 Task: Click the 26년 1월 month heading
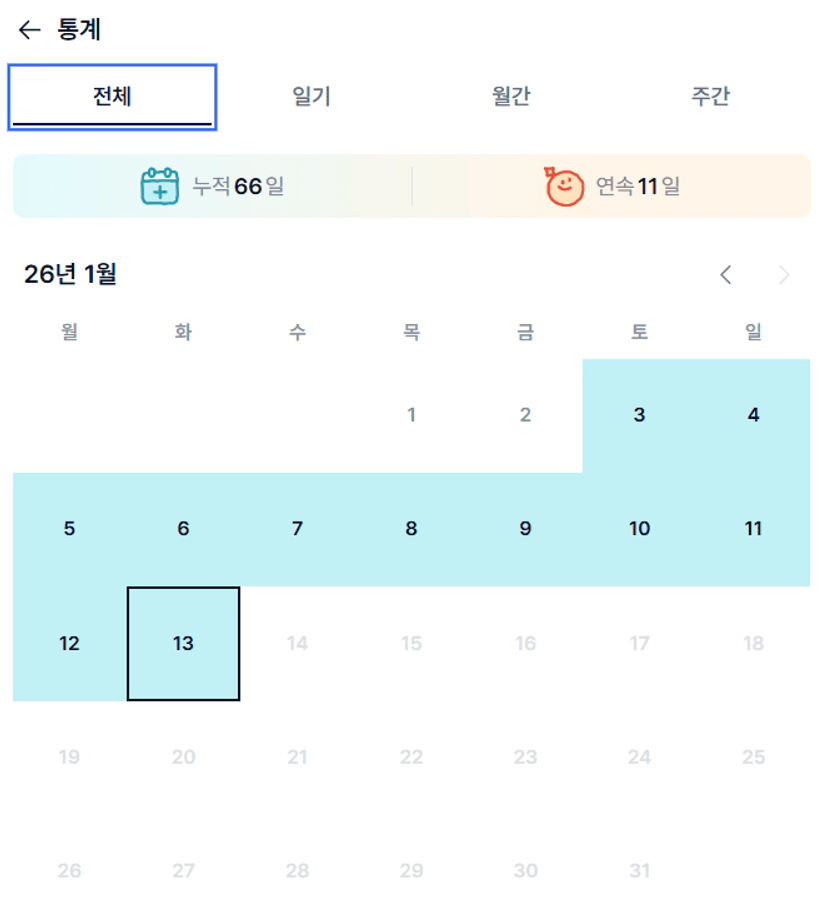point(70,274)
